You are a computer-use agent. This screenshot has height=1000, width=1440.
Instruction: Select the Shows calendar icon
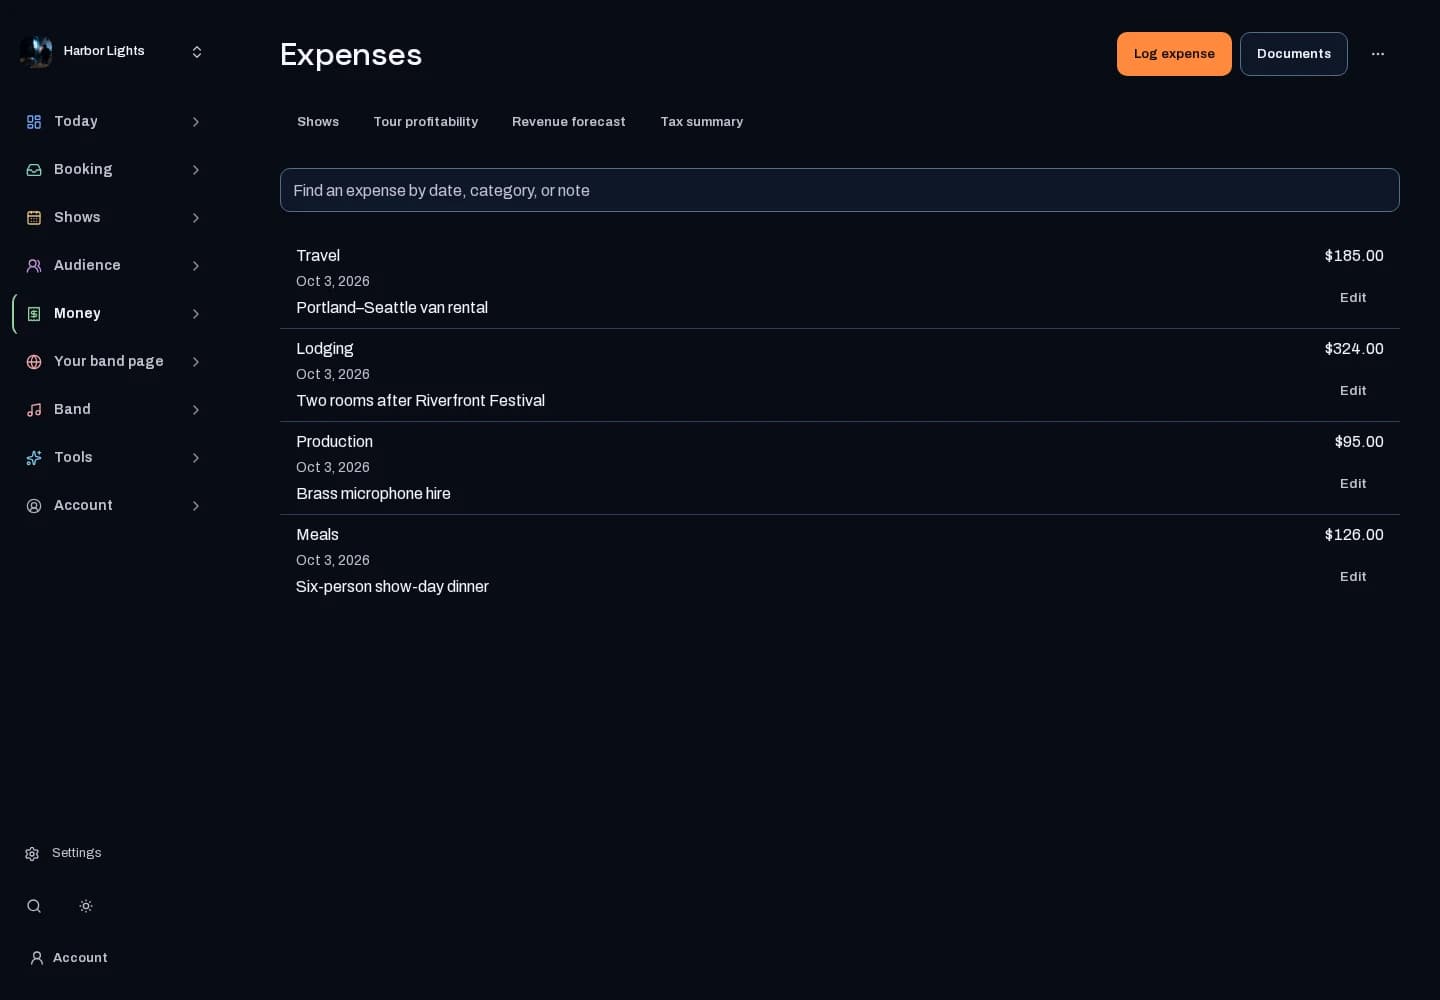point(34,218)
